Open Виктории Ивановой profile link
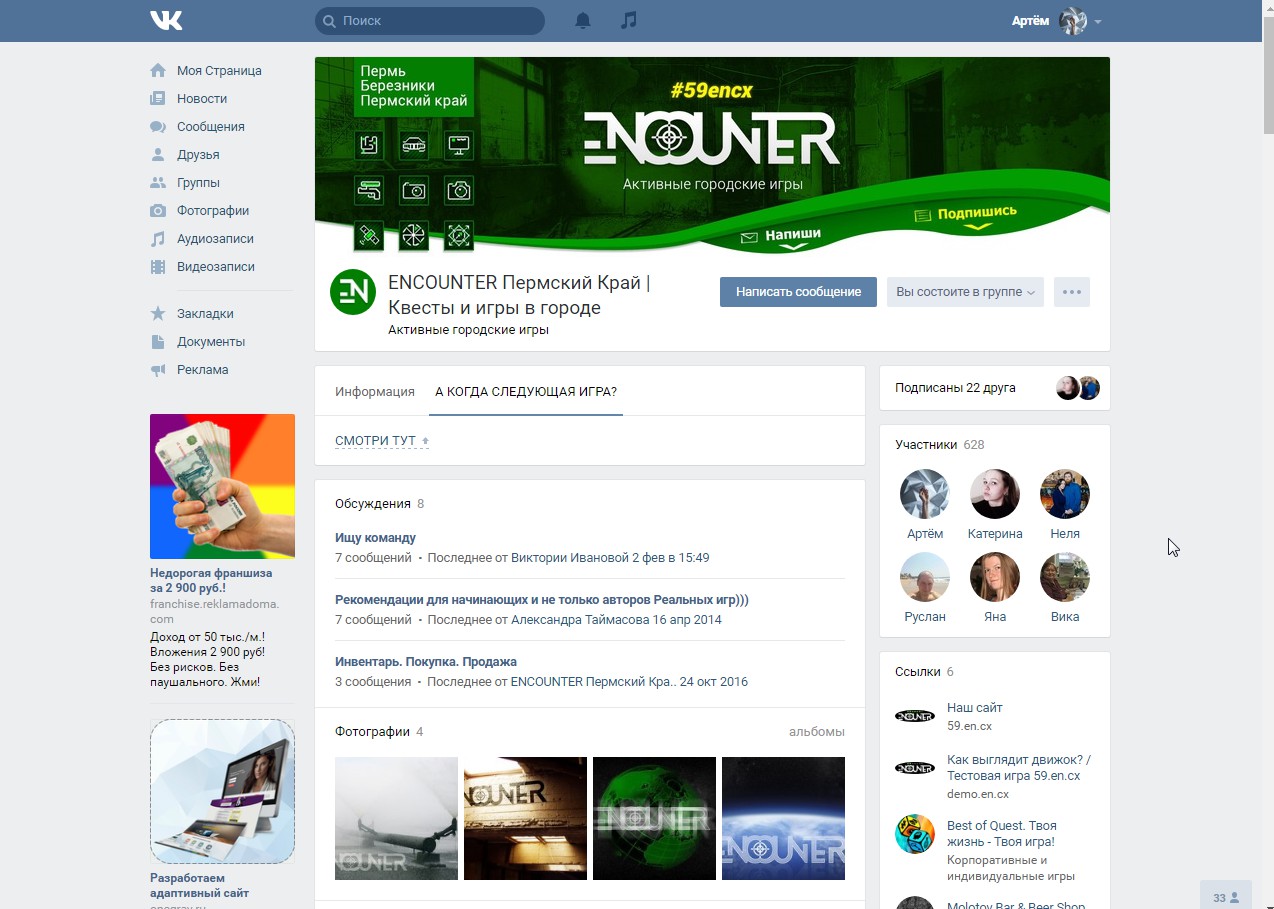 click(569, 558)
